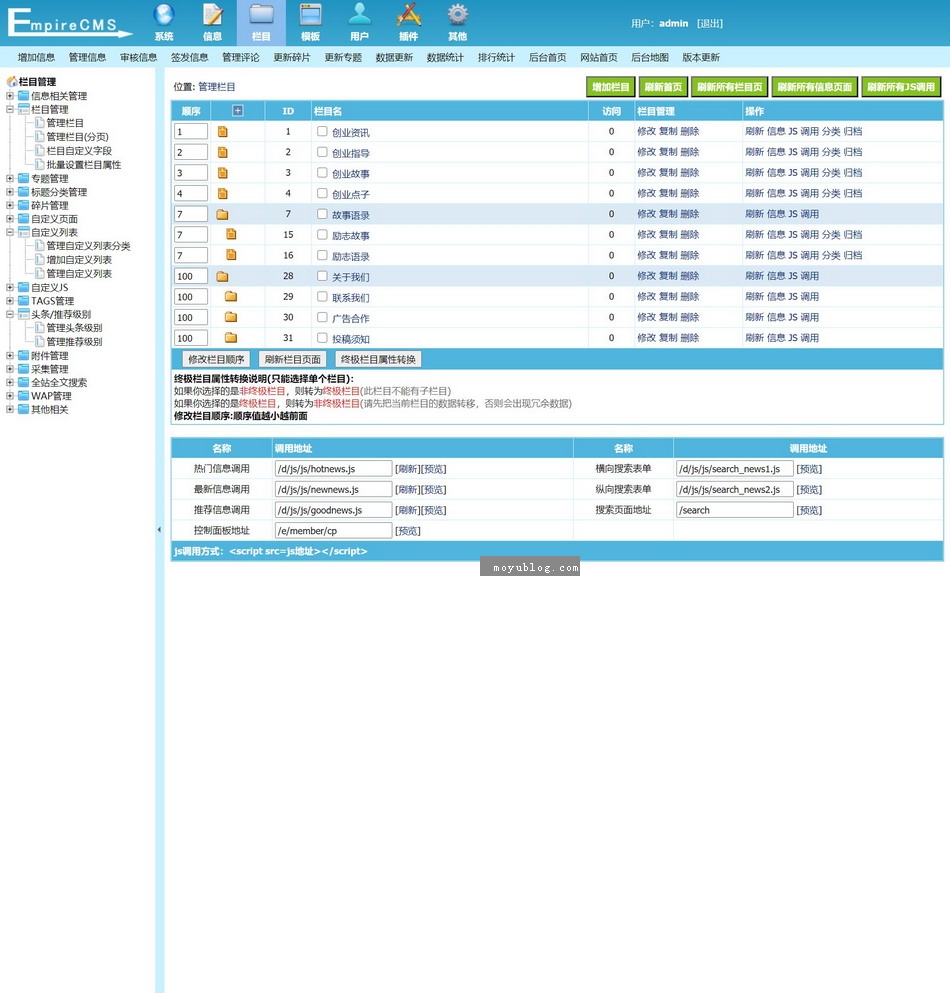950x993 pixels.
Task: Open the document icon beside 栏目自定义字段 tree item
Action: [x=40, y=151]
